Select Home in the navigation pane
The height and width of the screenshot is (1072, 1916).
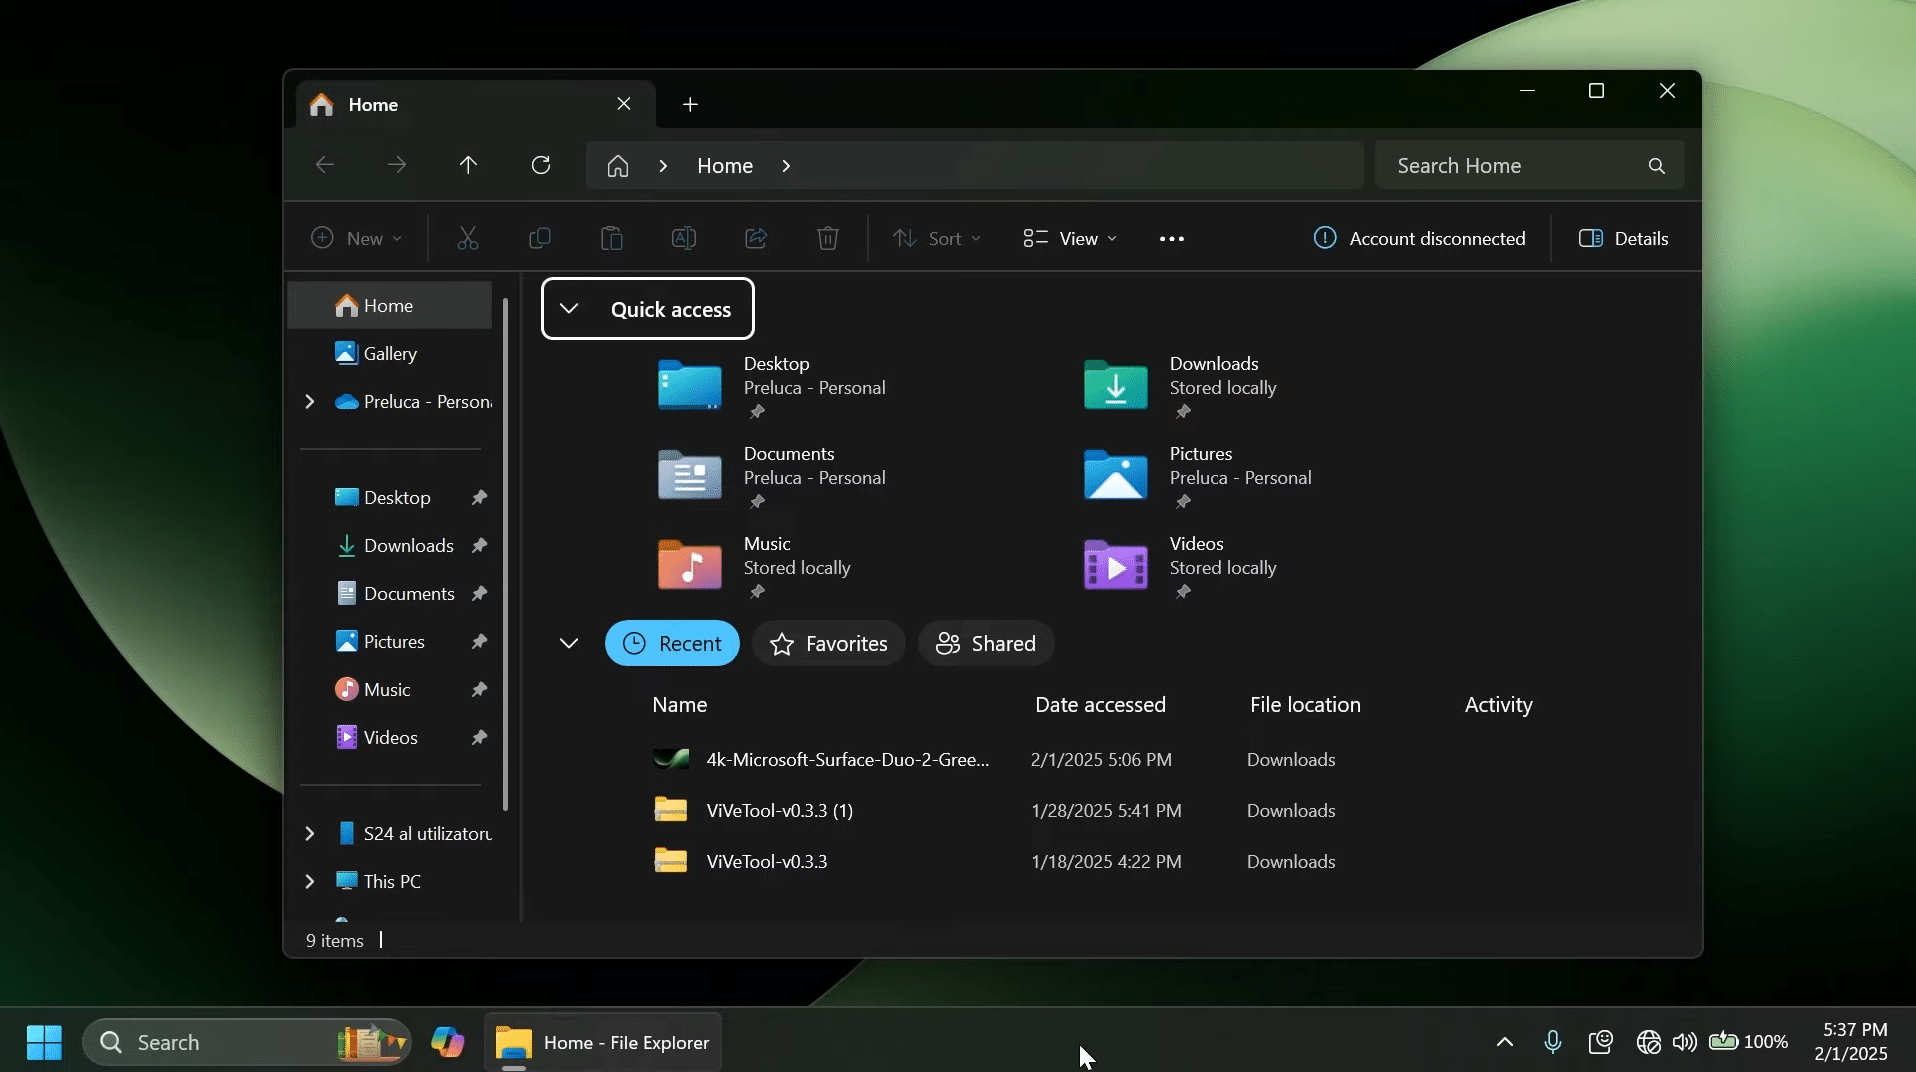coord(390,305)
